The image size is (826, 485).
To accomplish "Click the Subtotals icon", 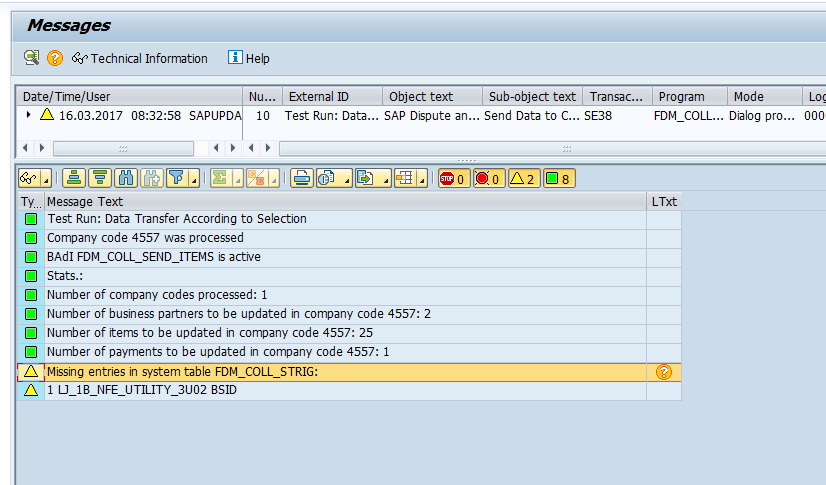I will coord(256,179).
